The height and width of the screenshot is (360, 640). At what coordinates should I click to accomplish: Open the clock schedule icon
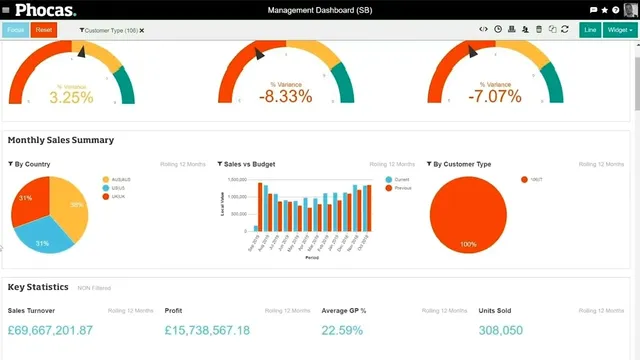pos(498,29)
